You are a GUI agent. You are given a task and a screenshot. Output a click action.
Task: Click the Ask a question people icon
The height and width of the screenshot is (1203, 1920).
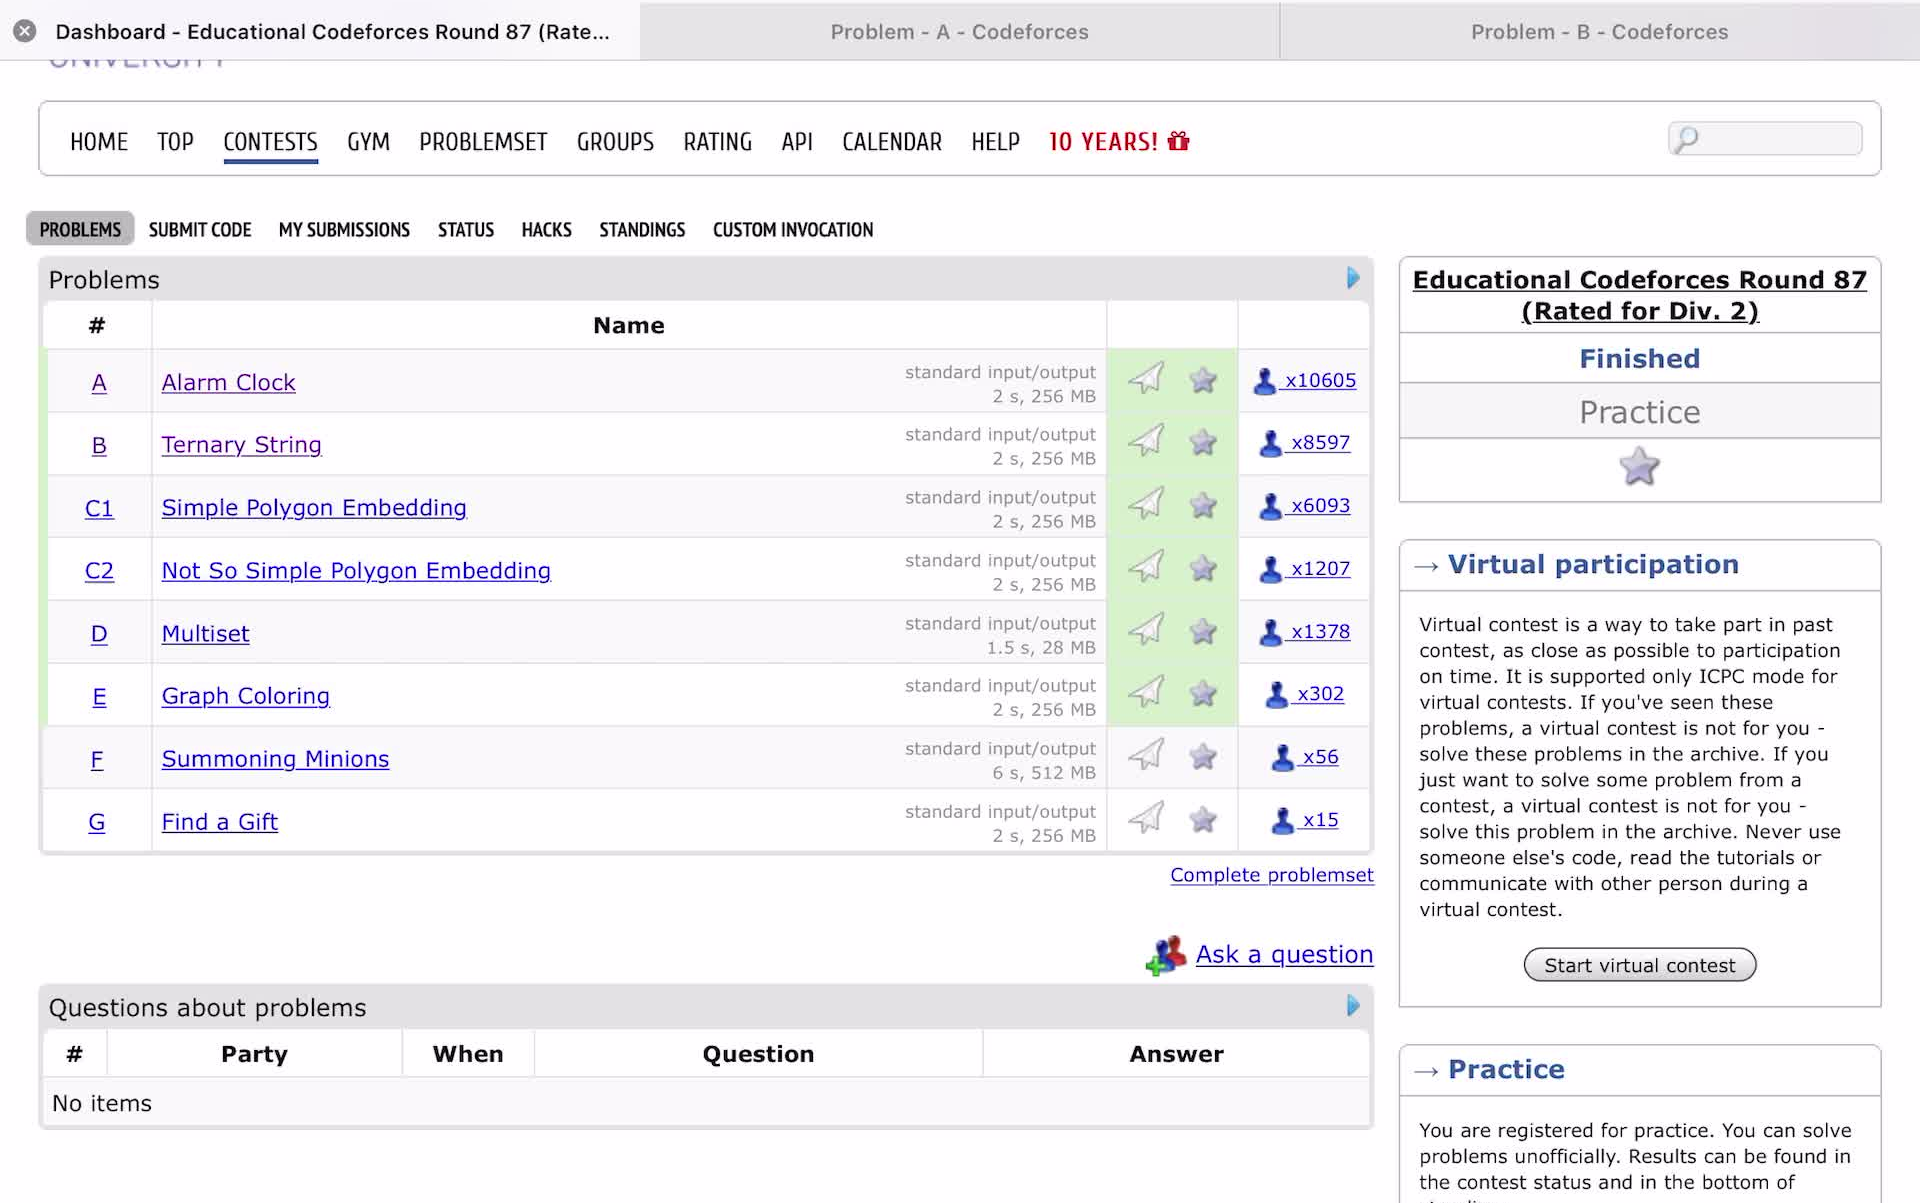[1166, 955]
